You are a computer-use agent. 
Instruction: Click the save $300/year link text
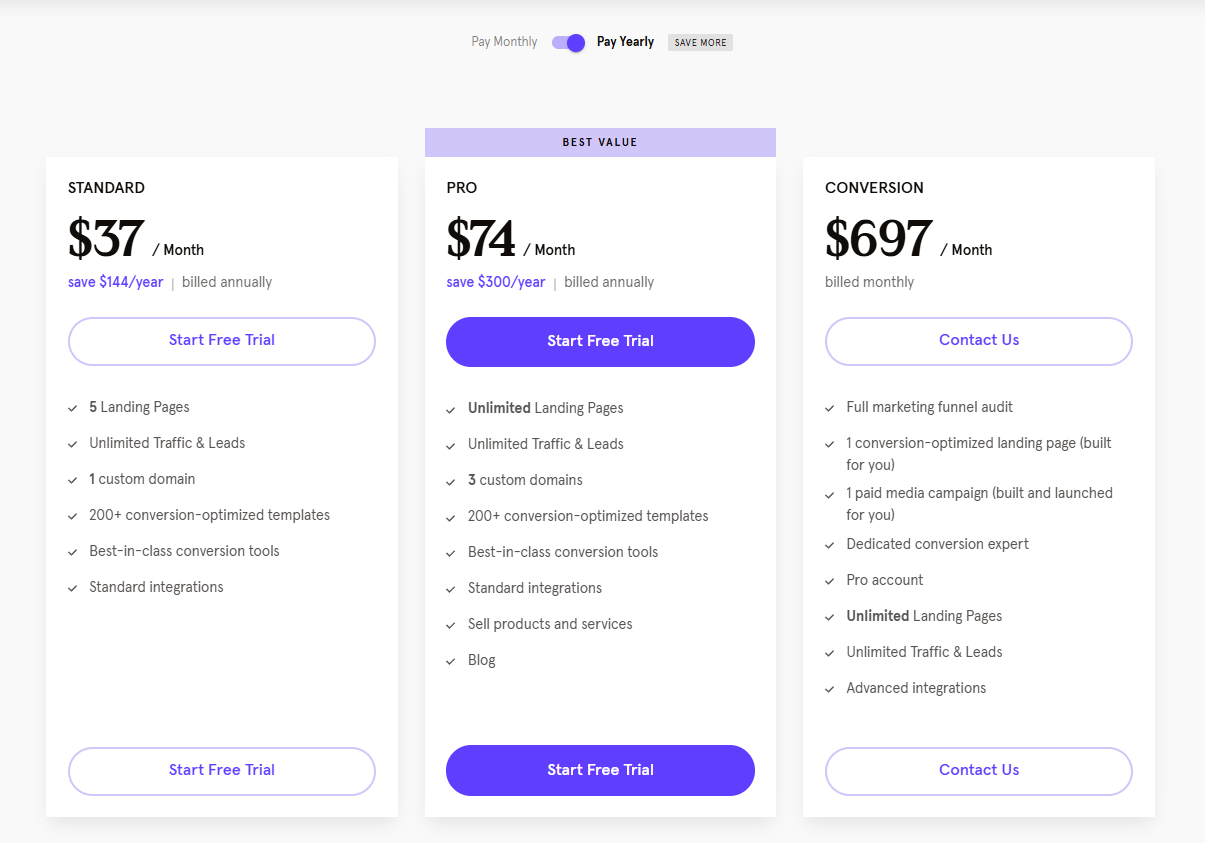tap(496, 282)
